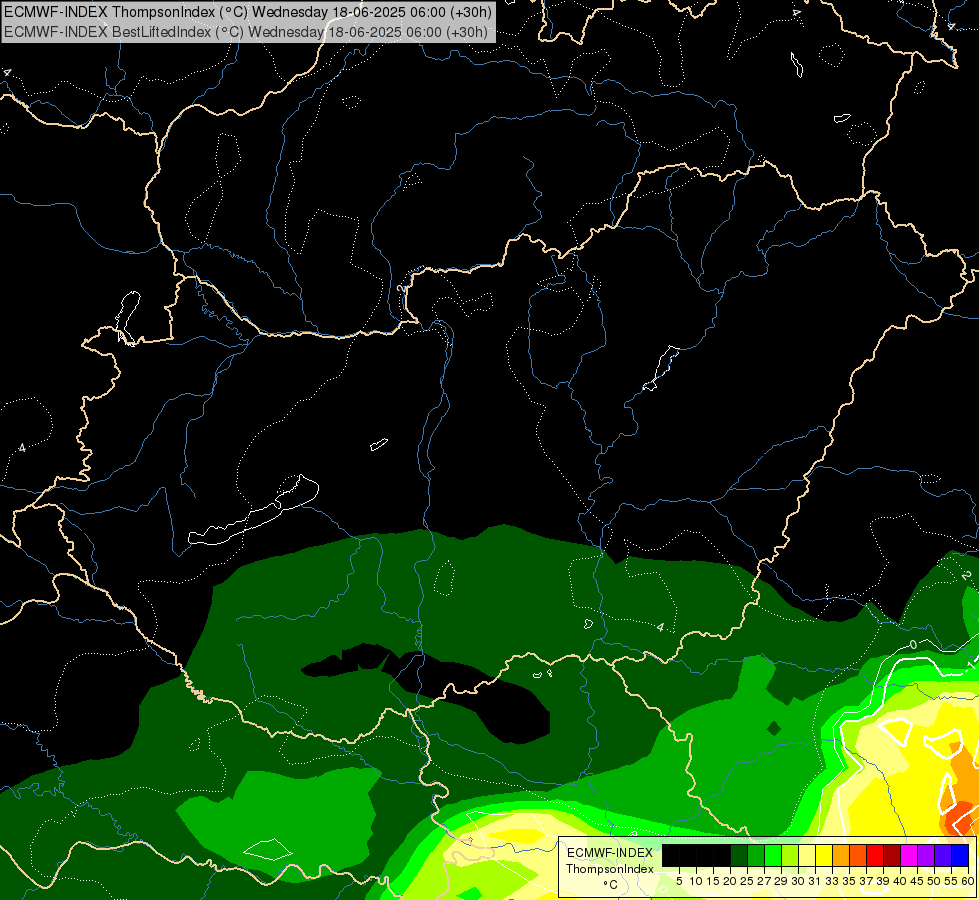The width and height of the screenshot is (979, 900).
Task: Click the lime legend swatch for 29–30
Action: point(790,855)
